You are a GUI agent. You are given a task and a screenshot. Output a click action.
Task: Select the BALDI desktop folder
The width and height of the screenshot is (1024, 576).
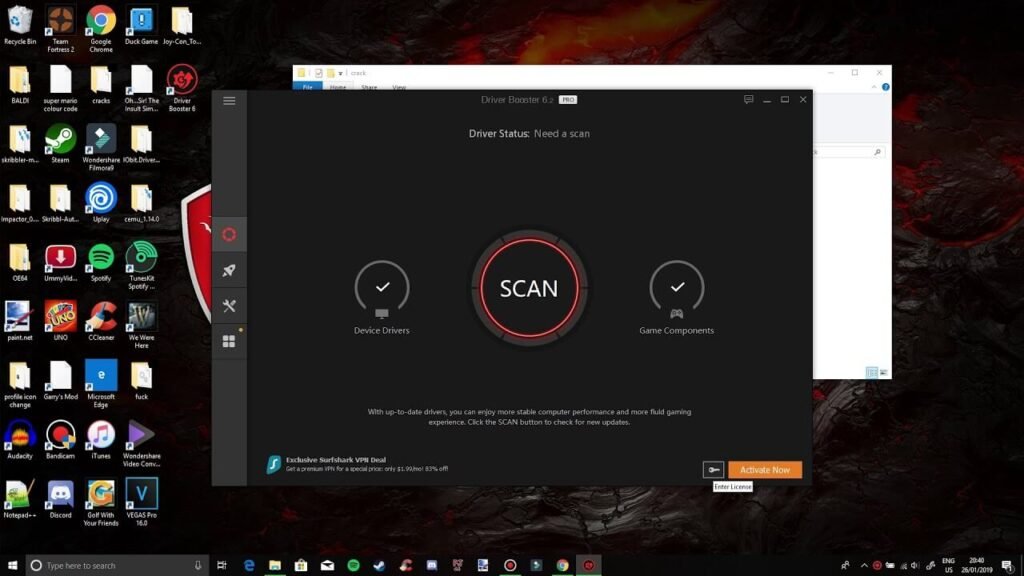tap(20, 85)
